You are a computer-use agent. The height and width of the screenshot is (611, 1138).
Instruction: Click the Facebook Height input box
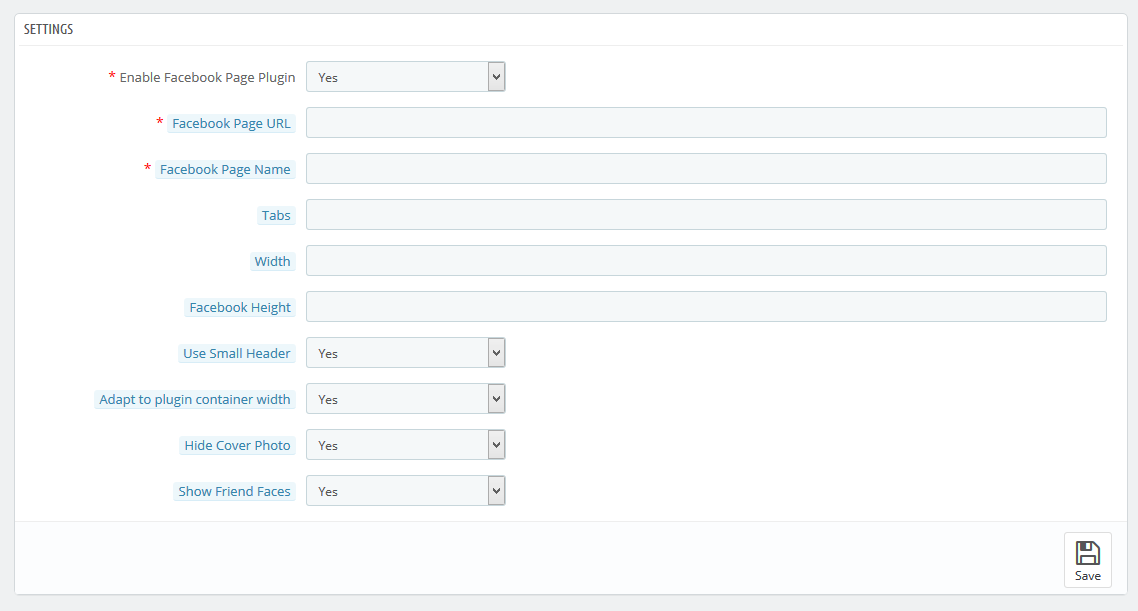pyautogui.click(x=705, y=307)
